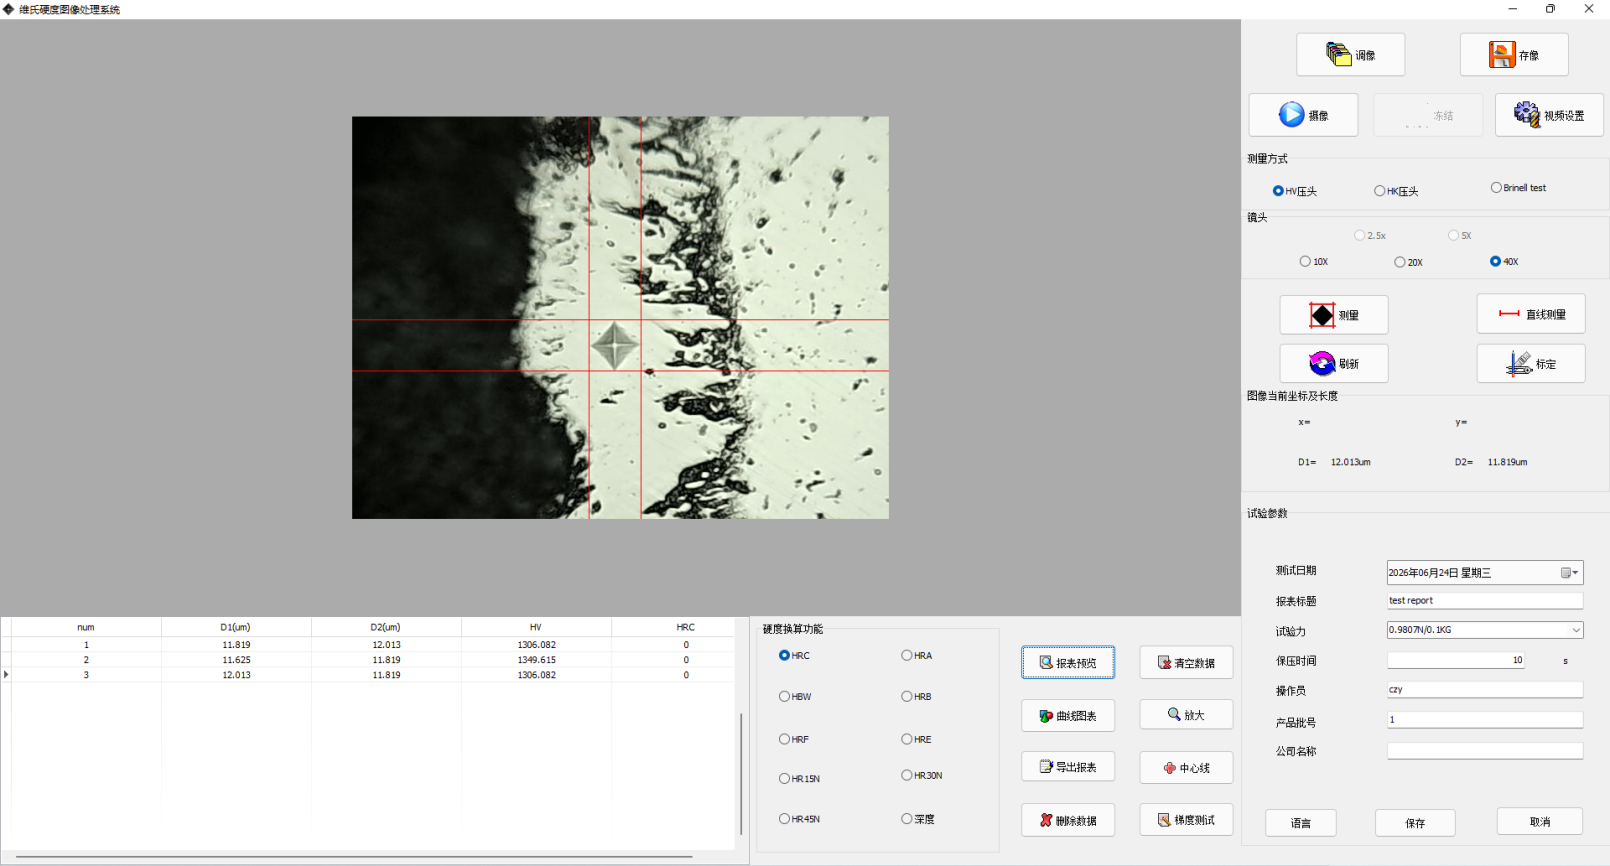Click the D1(um) column header
This screenshot has width=1610, height=866.
coord(236,627)
